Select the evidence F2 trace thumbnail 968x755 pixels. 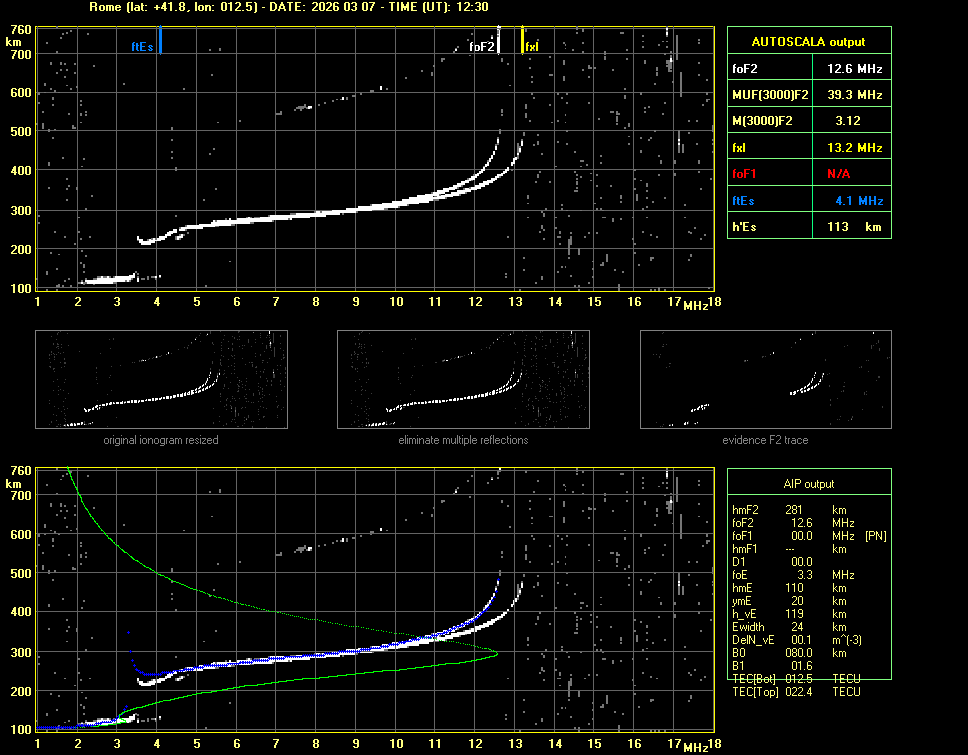pos(765,379)
